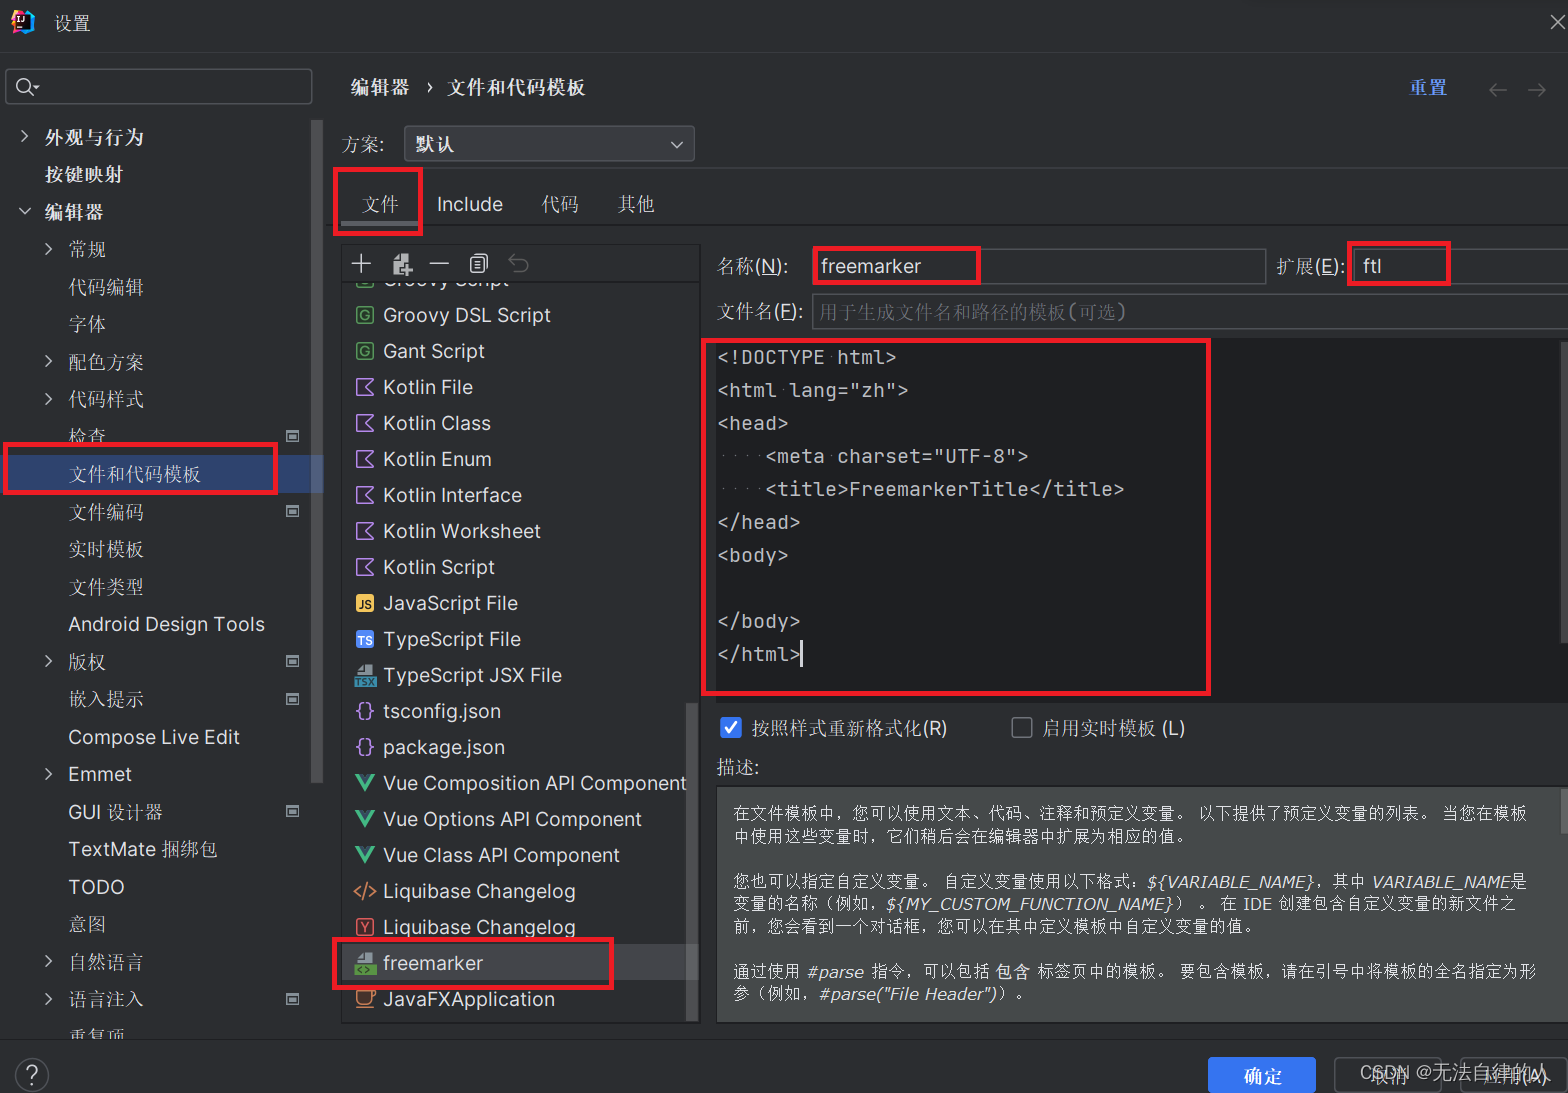The image size is (1568, 1093).
Task: Click the navigate back arrow
Action: (1497, 90)
